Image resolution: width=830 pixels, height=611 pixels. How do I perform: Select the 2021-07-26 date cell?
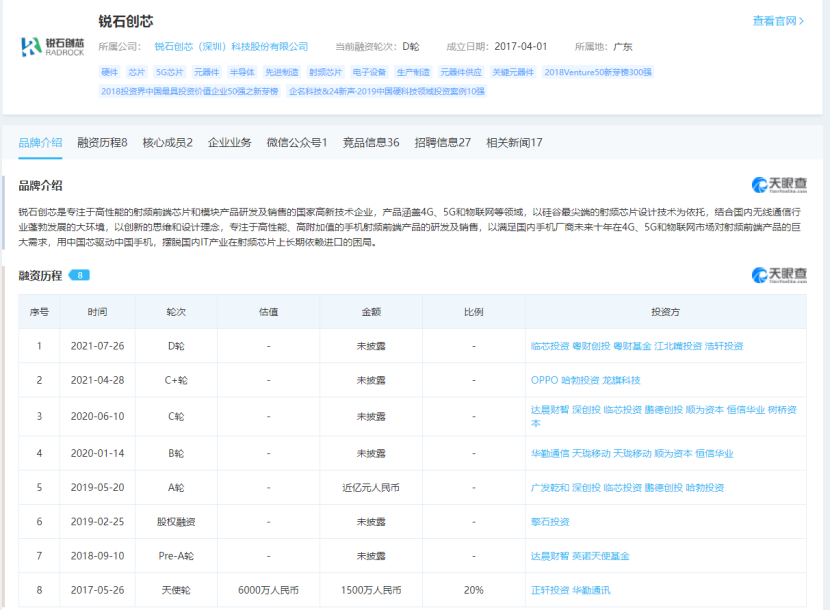[x=97, y=346]
